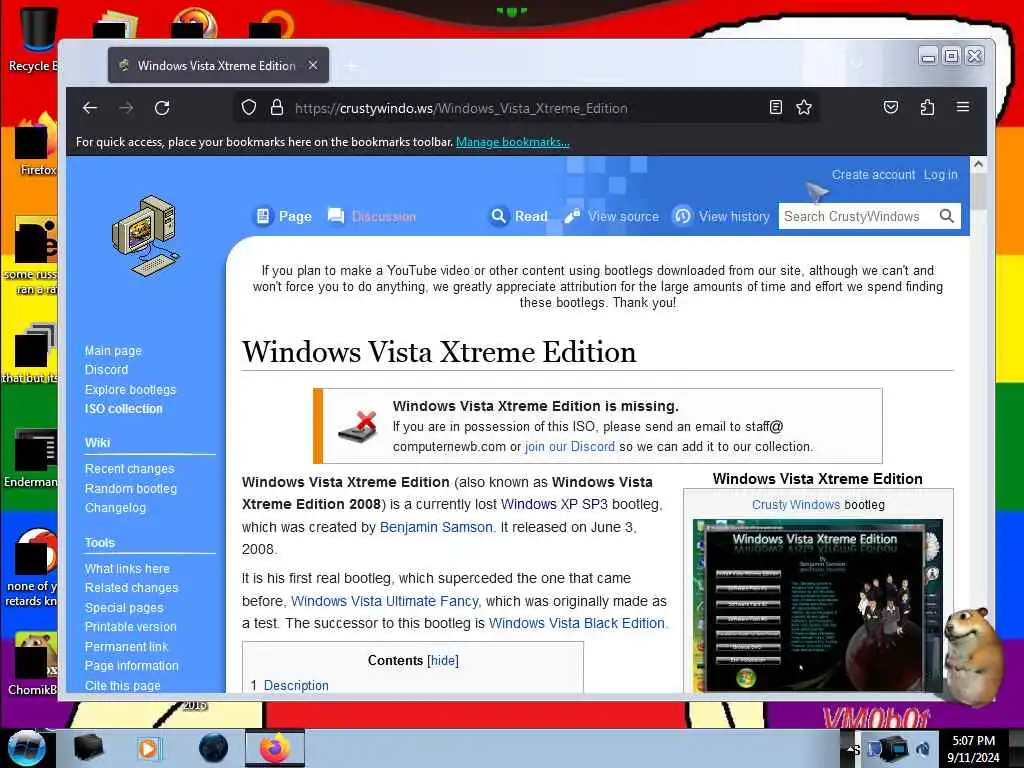Close the Windows Vista Xtreme Edition tab
This screenshot has height=768, width=1024.
[313, 65]
